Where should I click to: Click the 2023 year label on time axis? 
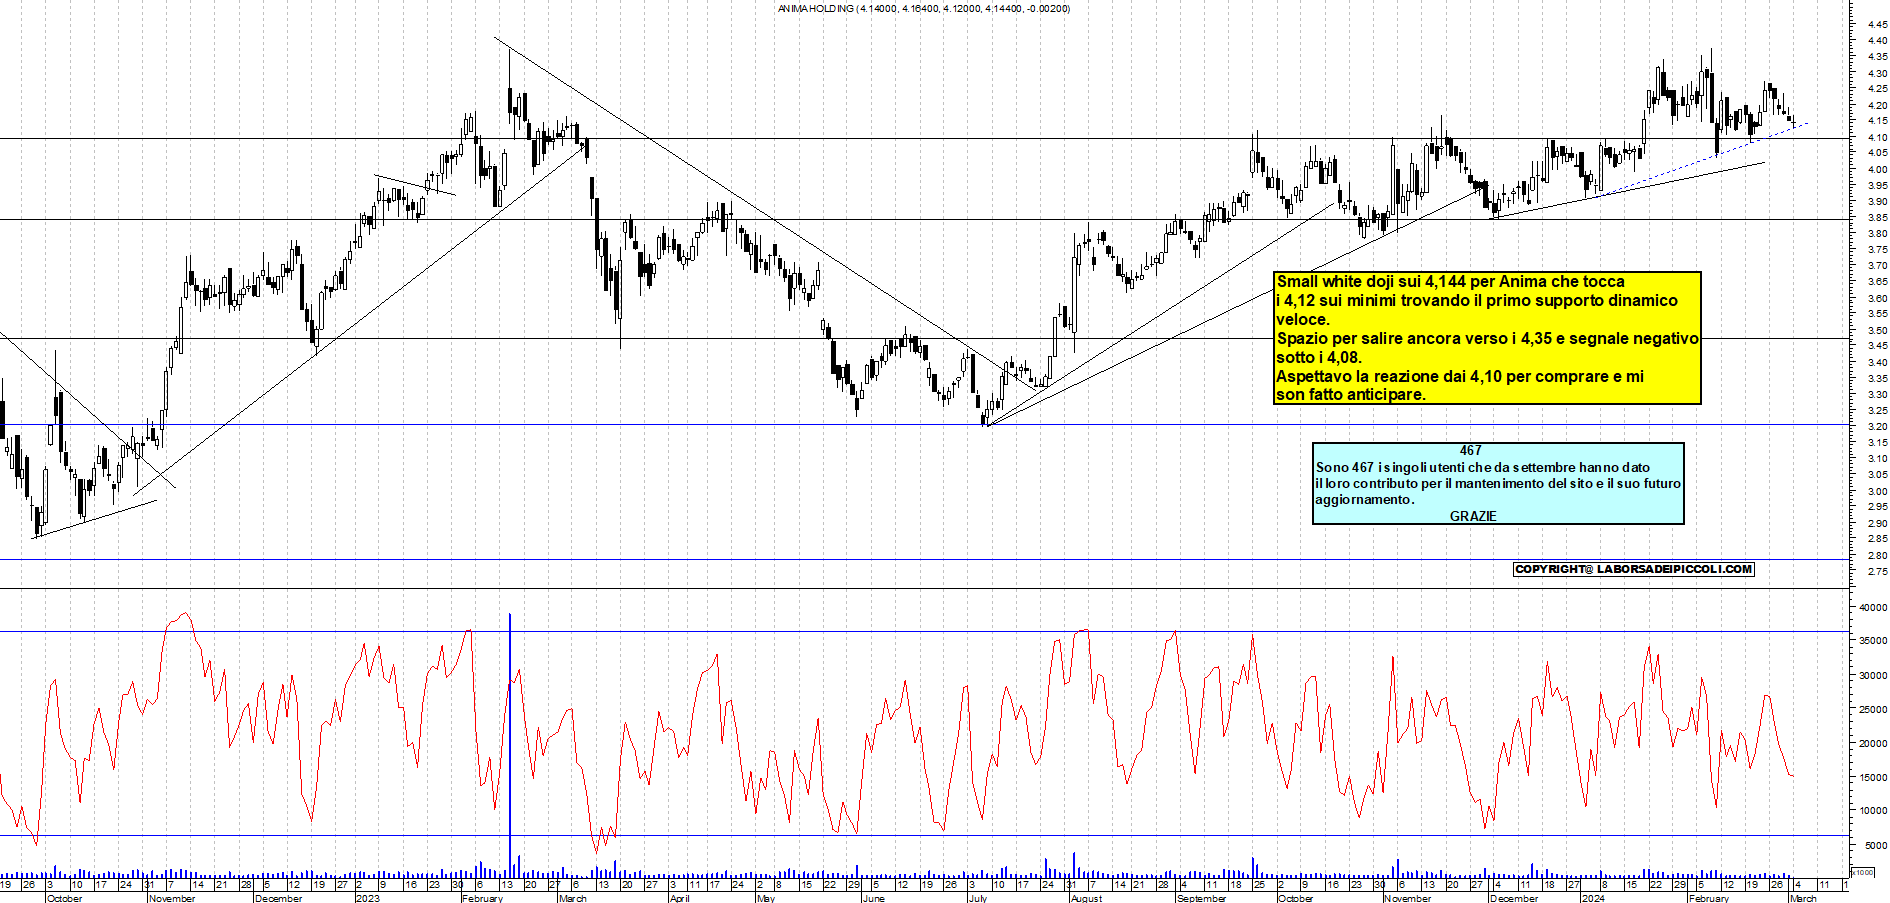tap(367, 898)
